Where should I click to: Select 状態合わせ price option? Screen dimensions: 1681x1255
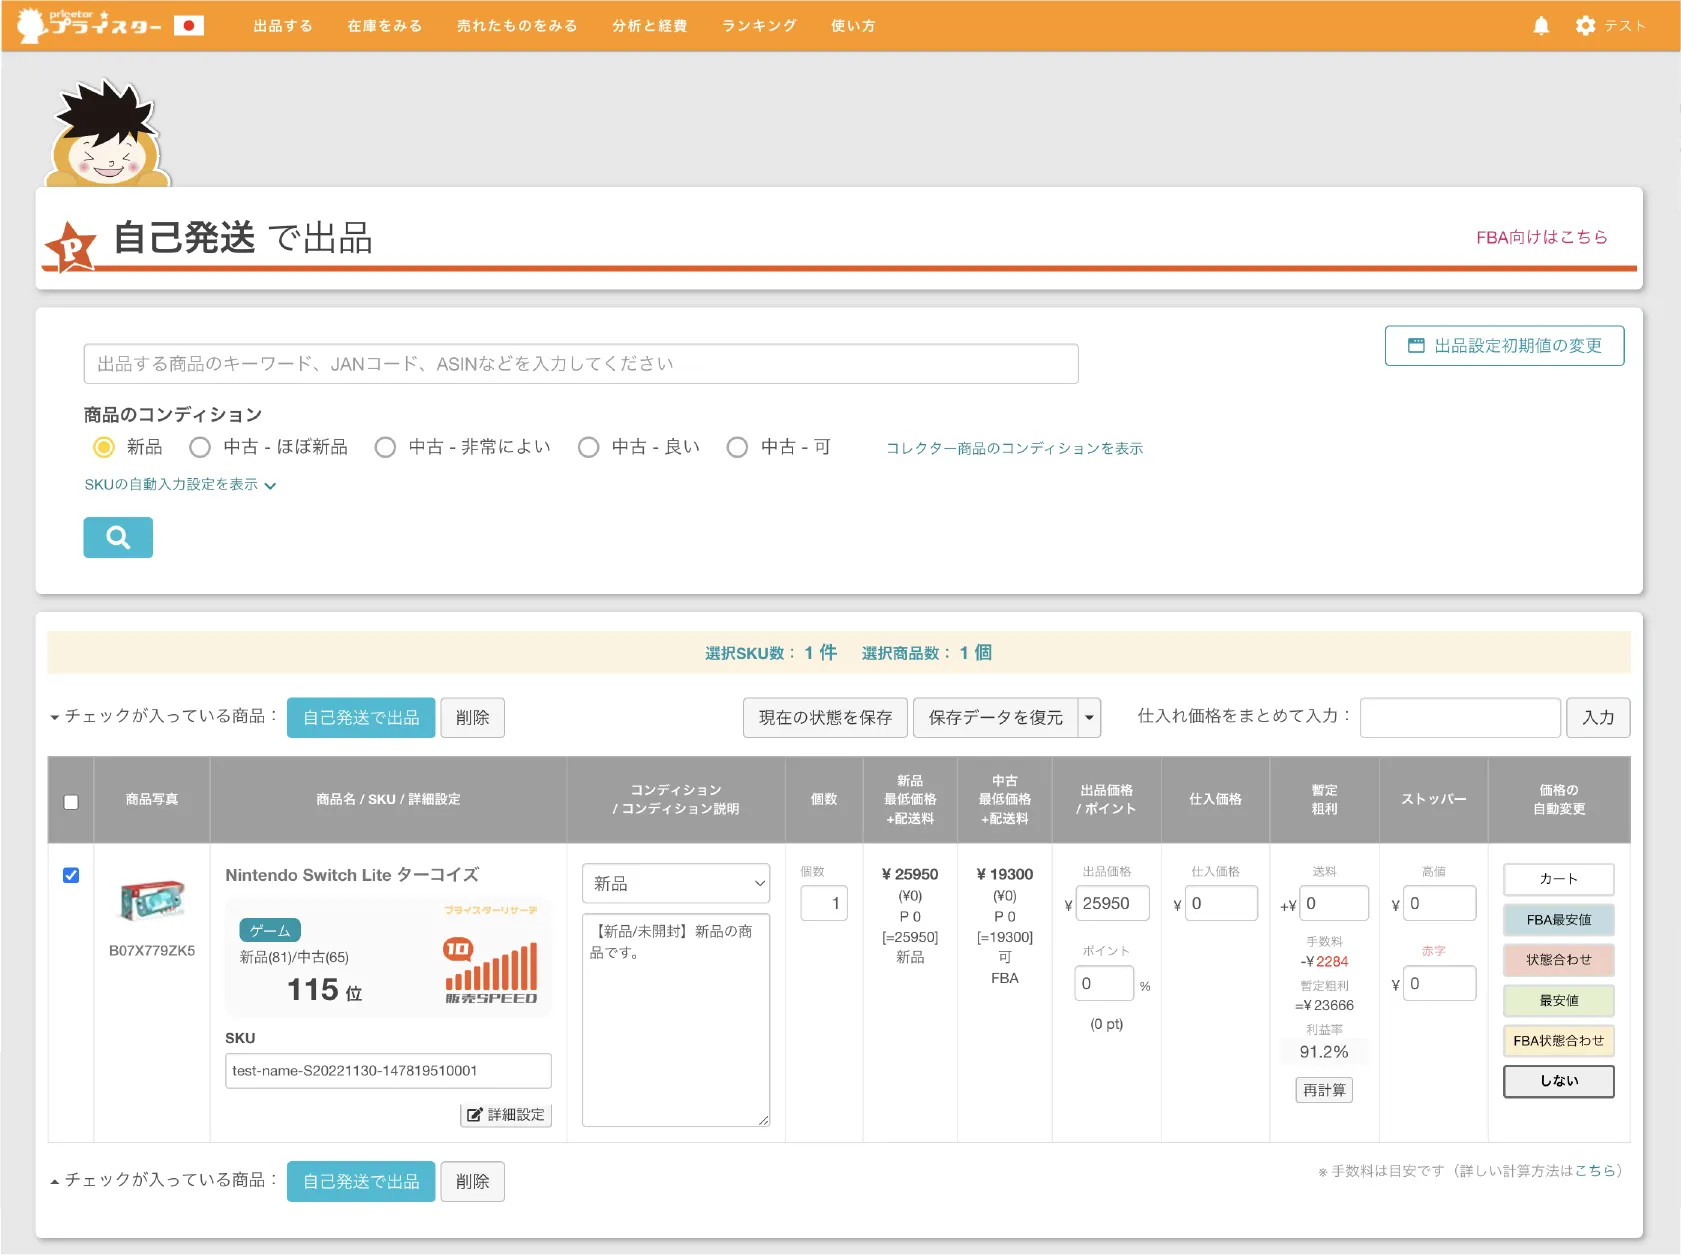point(1558,960)
